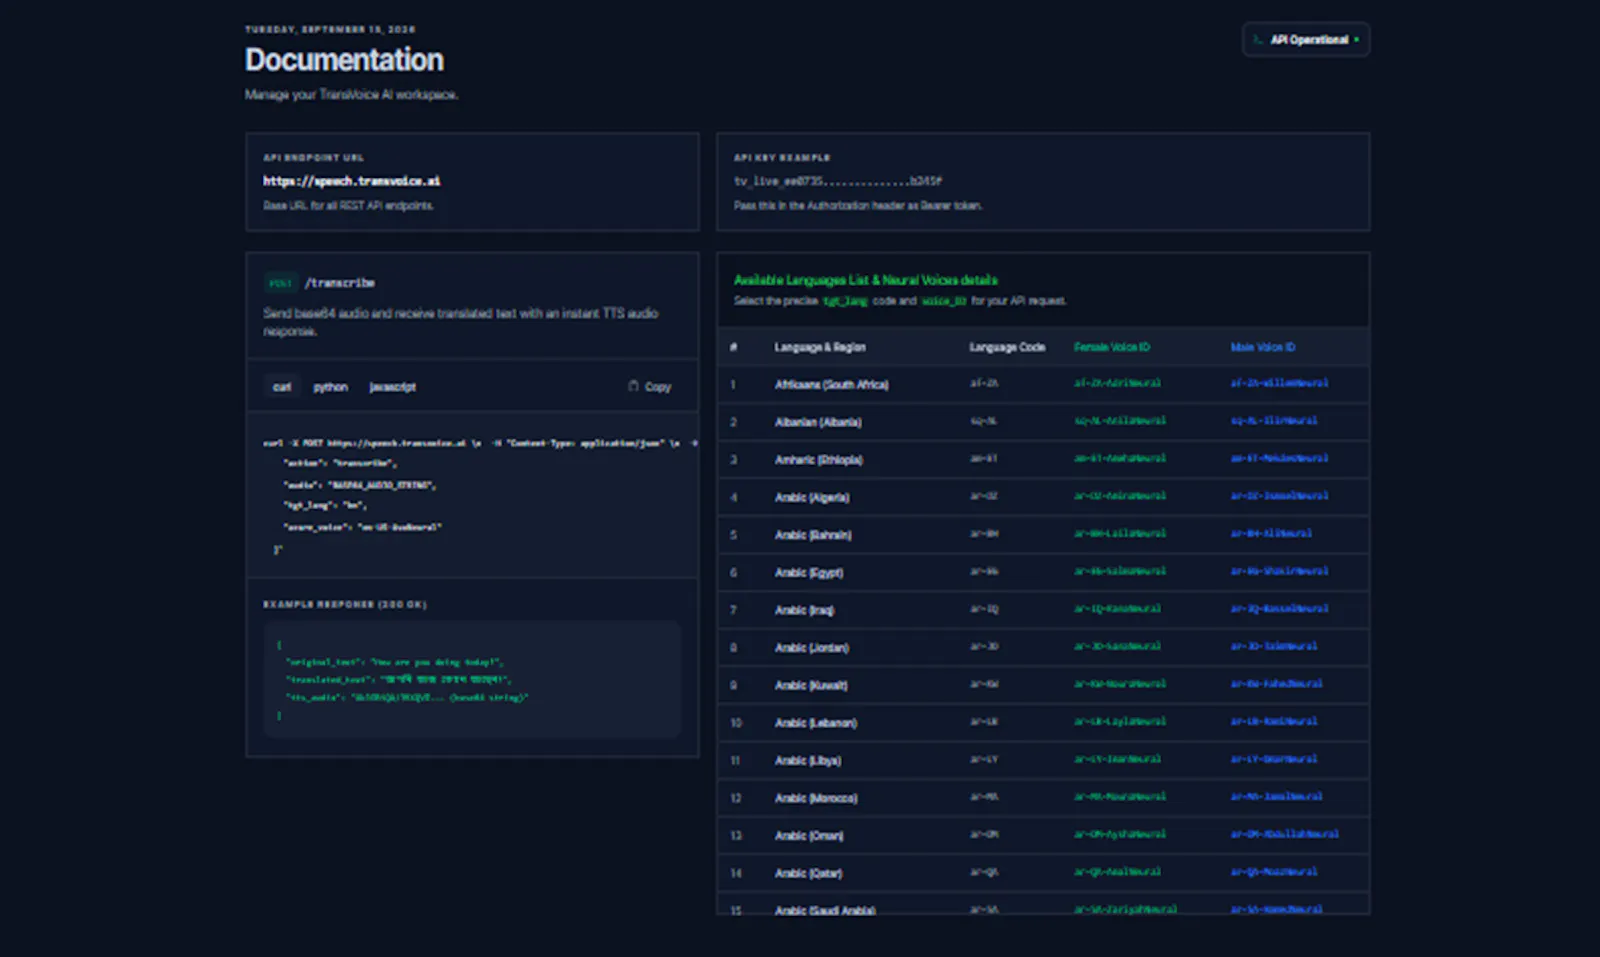Screen dimensions: 1600x957
Task: Click the example response JSON block
Action: coord(472,679)
